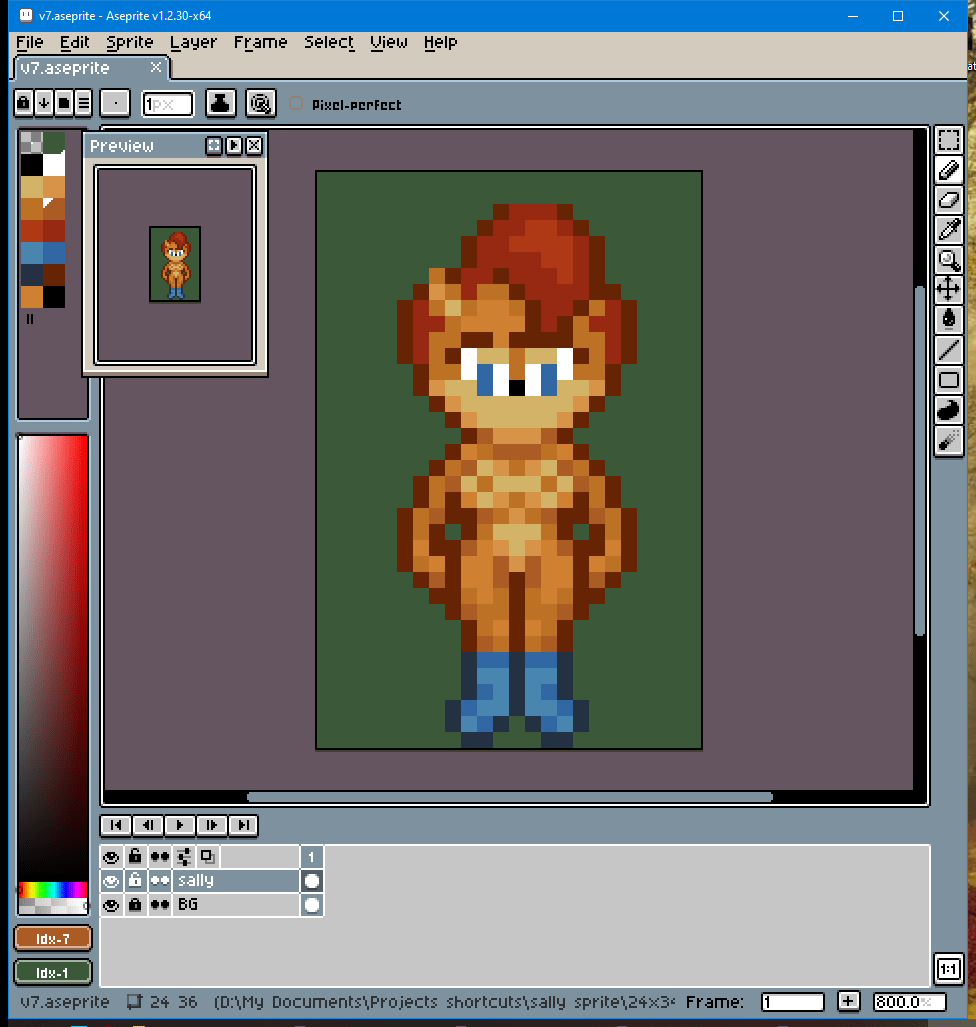Unlock the BG layer padlock

(135, 905)
